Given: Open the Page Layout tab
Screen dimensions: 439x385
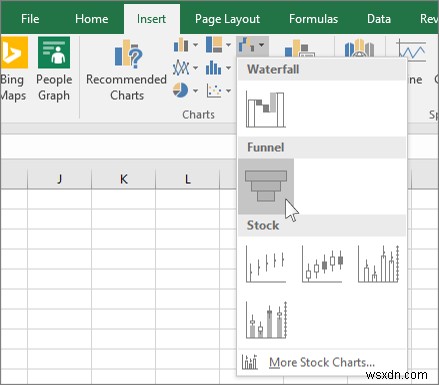Looking at the screenshot, I should (x=227, y=19).
